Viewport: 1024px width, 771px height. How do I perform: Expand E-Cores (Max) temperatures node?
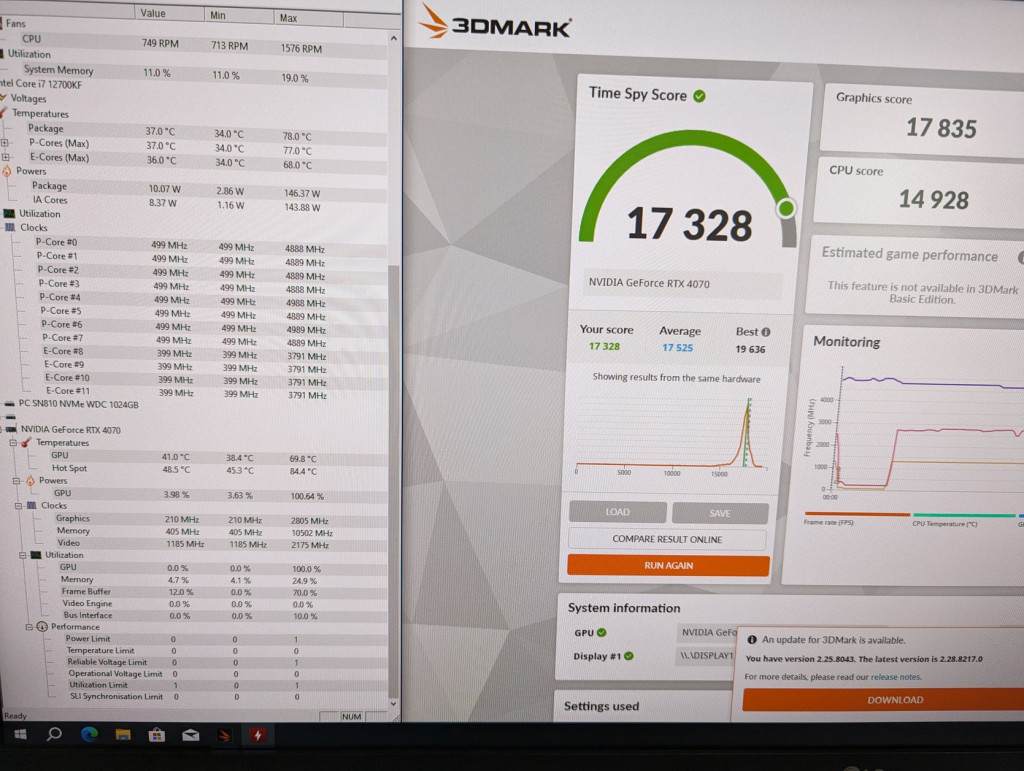(5, 157)
